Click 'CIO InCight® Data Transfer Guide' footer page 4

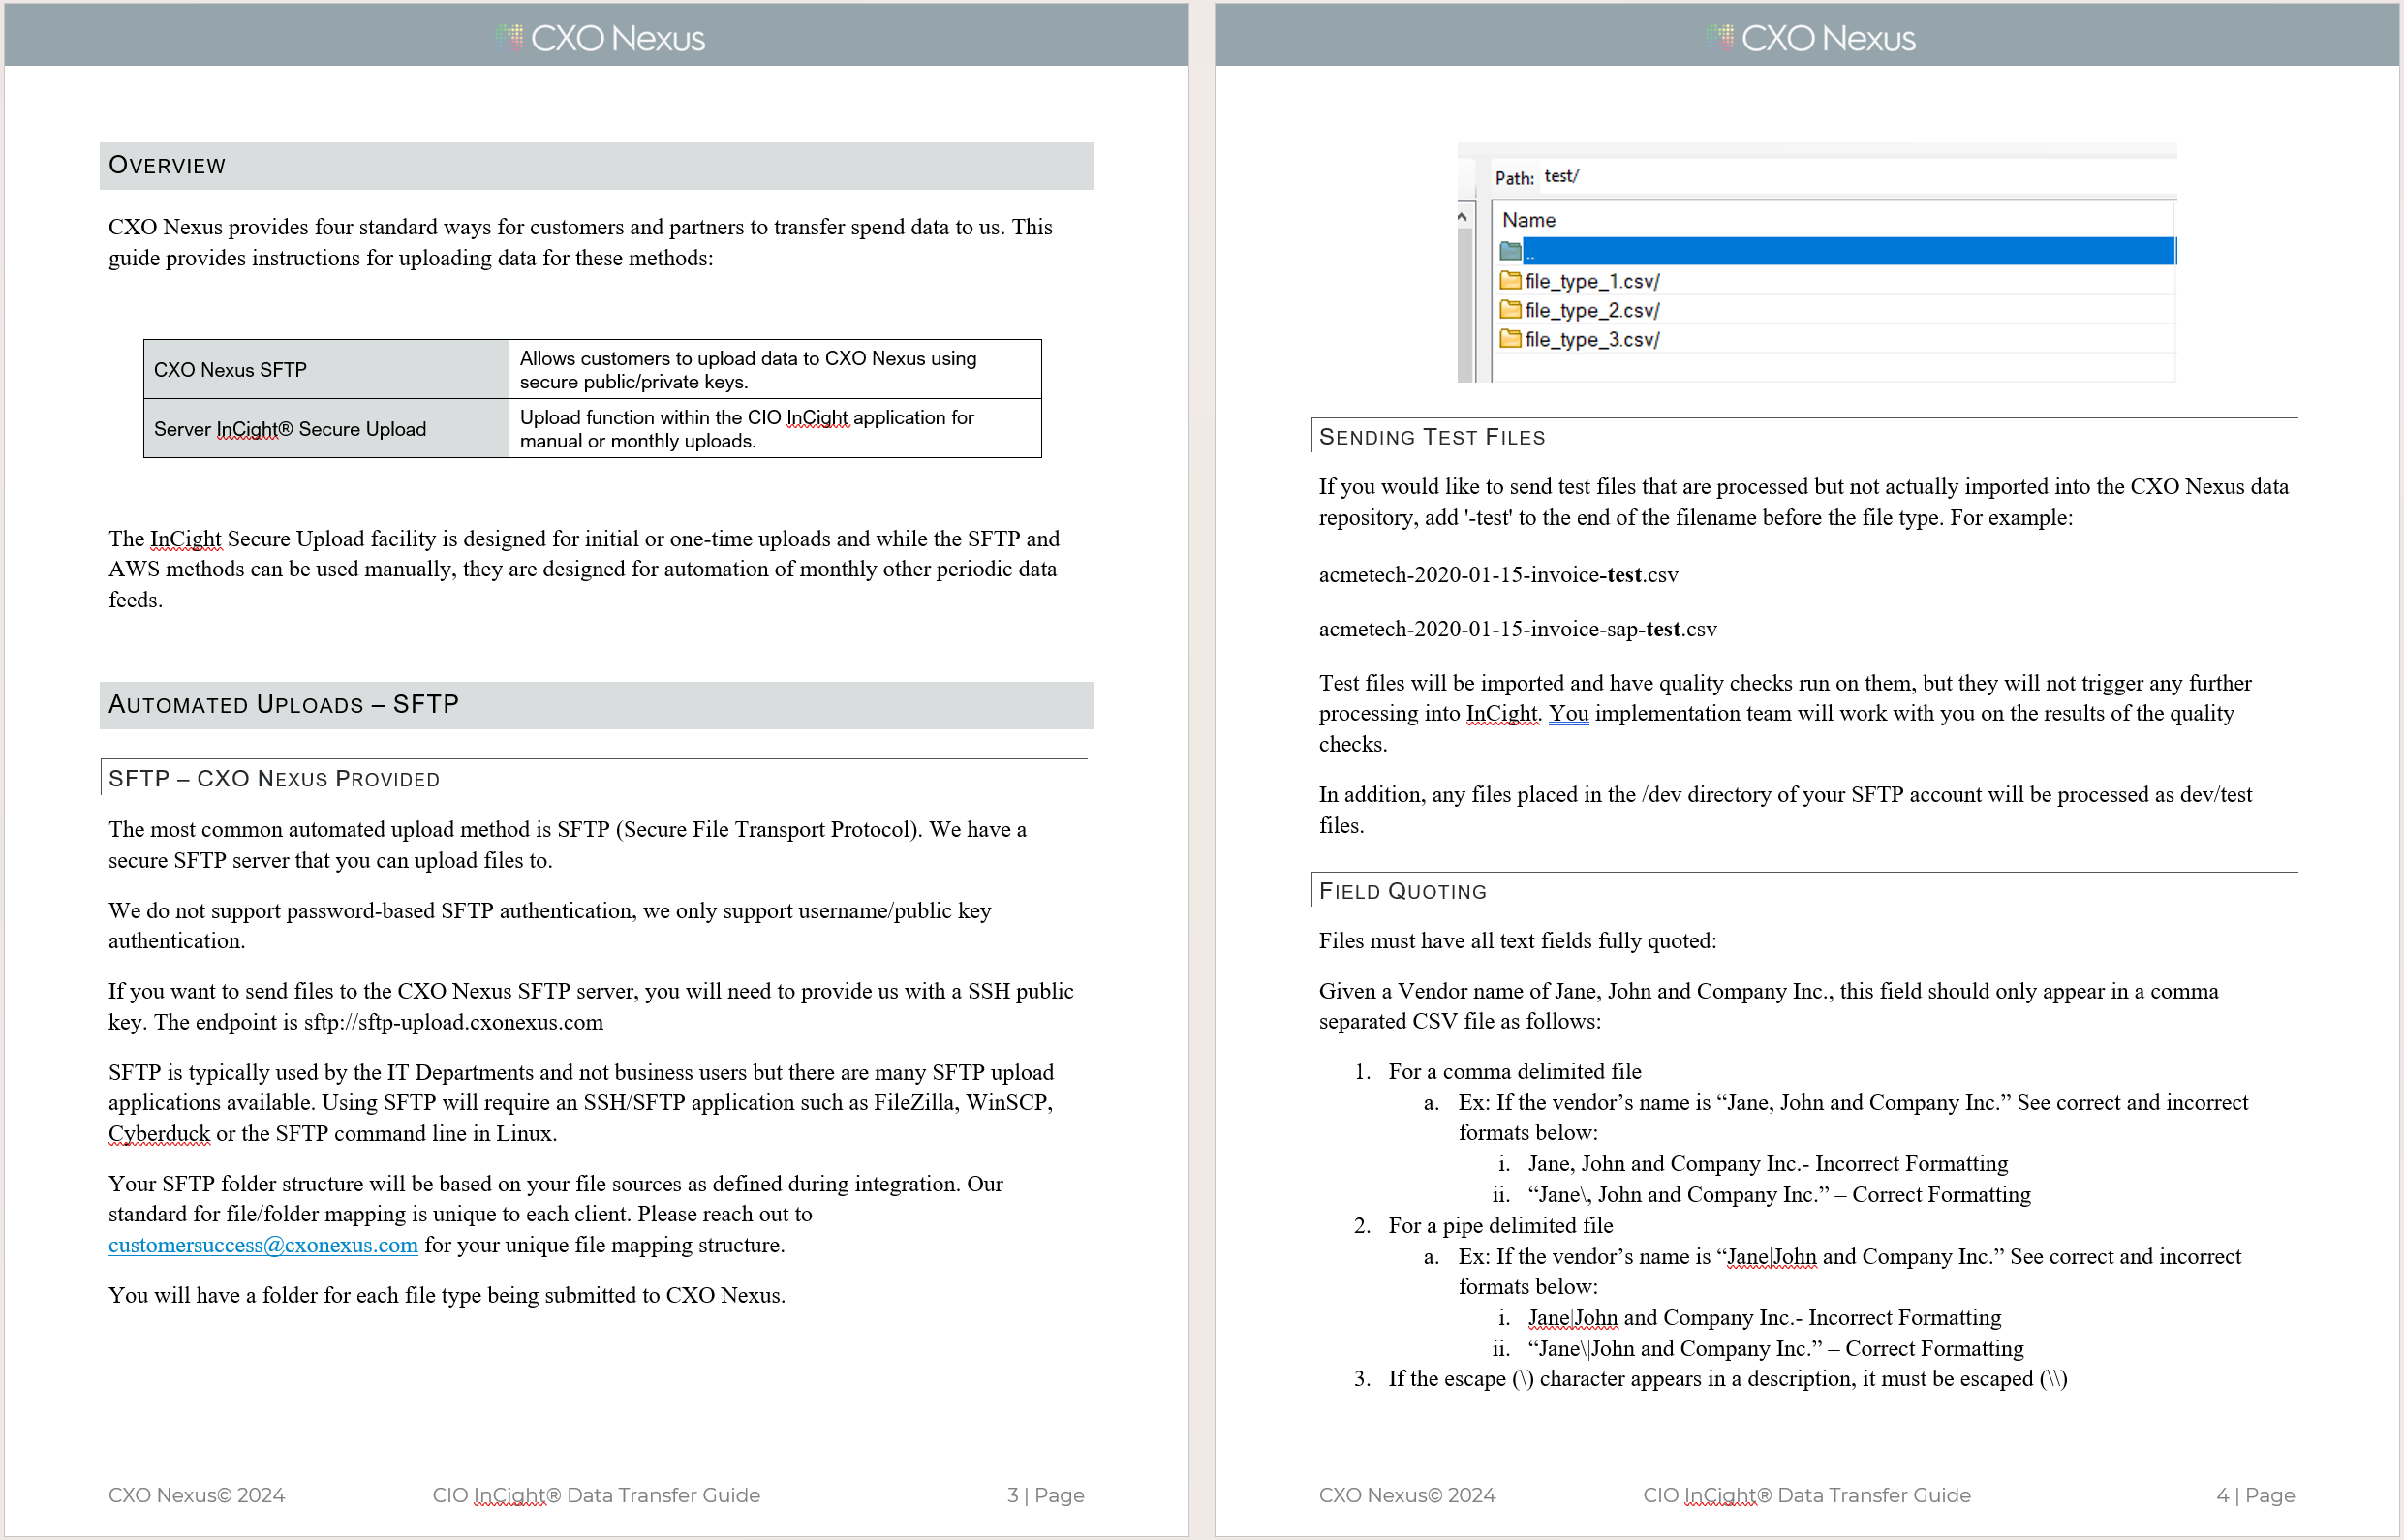coord(1807,1495)
